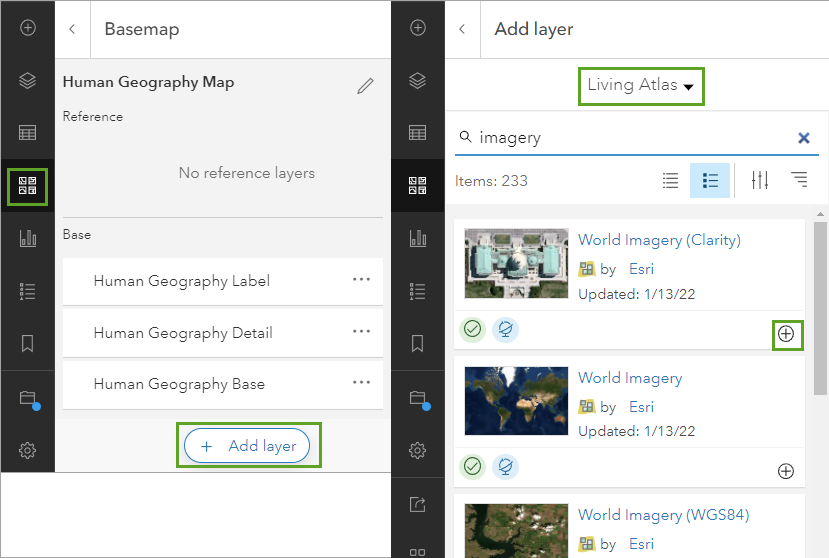Open Living Atlas source dropdown
This screenshot has width=829, height=558.
point(641,85)
